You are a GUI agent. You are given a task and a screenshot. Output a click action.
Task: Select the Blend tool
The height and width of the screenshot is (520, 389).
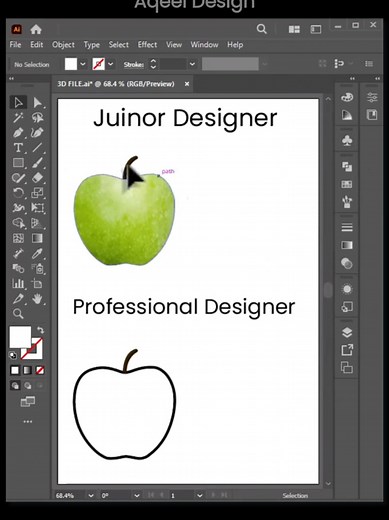pos(18,268)
